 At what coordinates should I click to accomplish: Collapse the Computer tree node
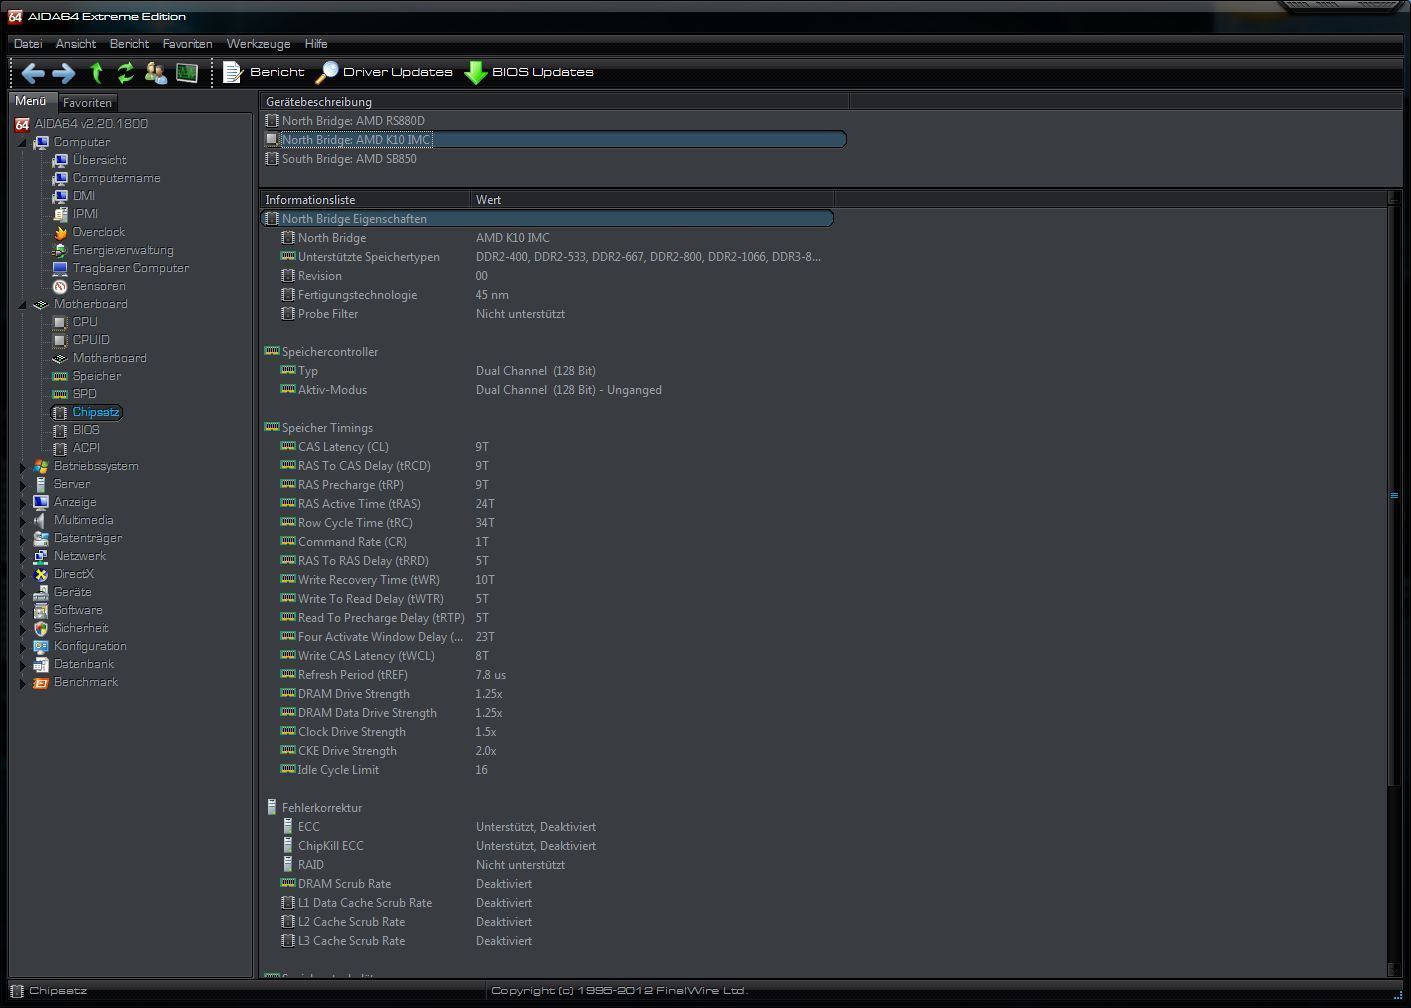22,143
